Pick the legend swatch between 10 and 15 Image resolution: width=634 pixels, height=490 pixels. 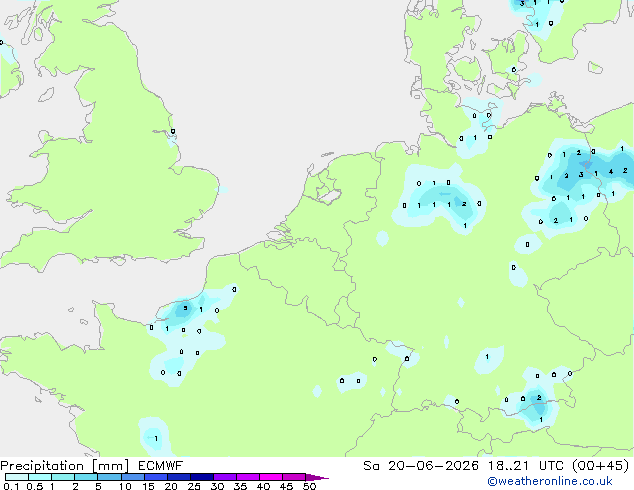click(x=133, y=477)
